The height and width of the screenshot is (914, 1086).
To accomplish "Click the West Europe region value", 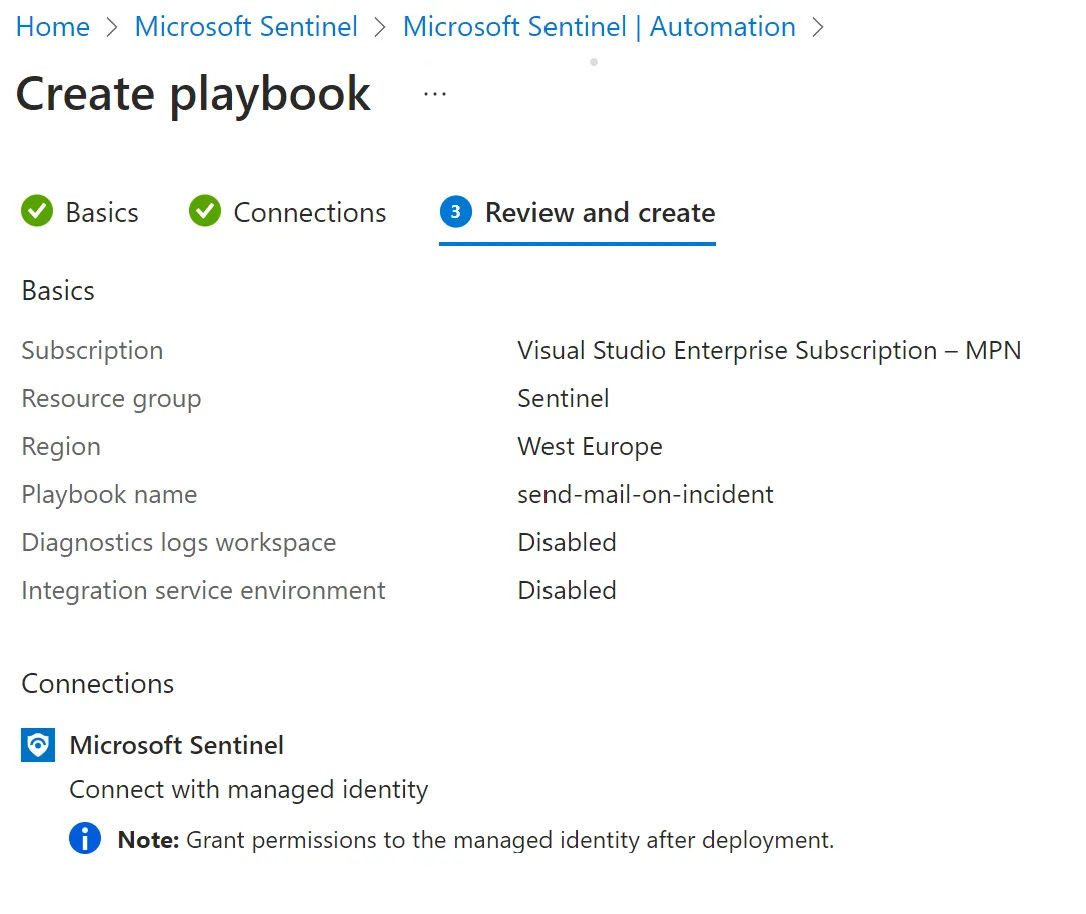I will 589,446.
